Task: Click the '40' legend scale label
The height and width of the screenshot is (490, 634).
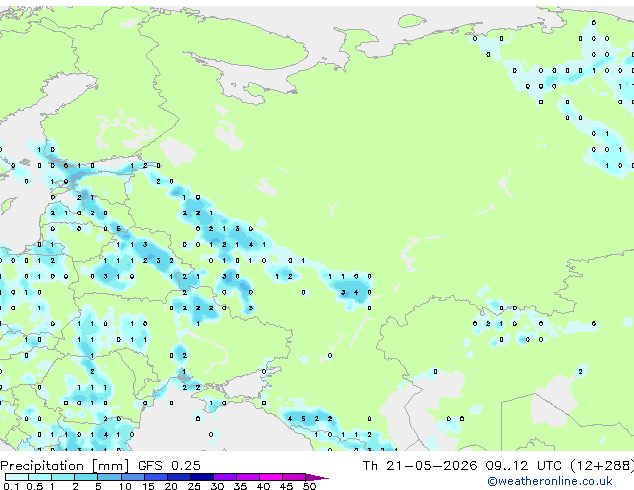Action: pyautogui.click(x=263, y=486)
